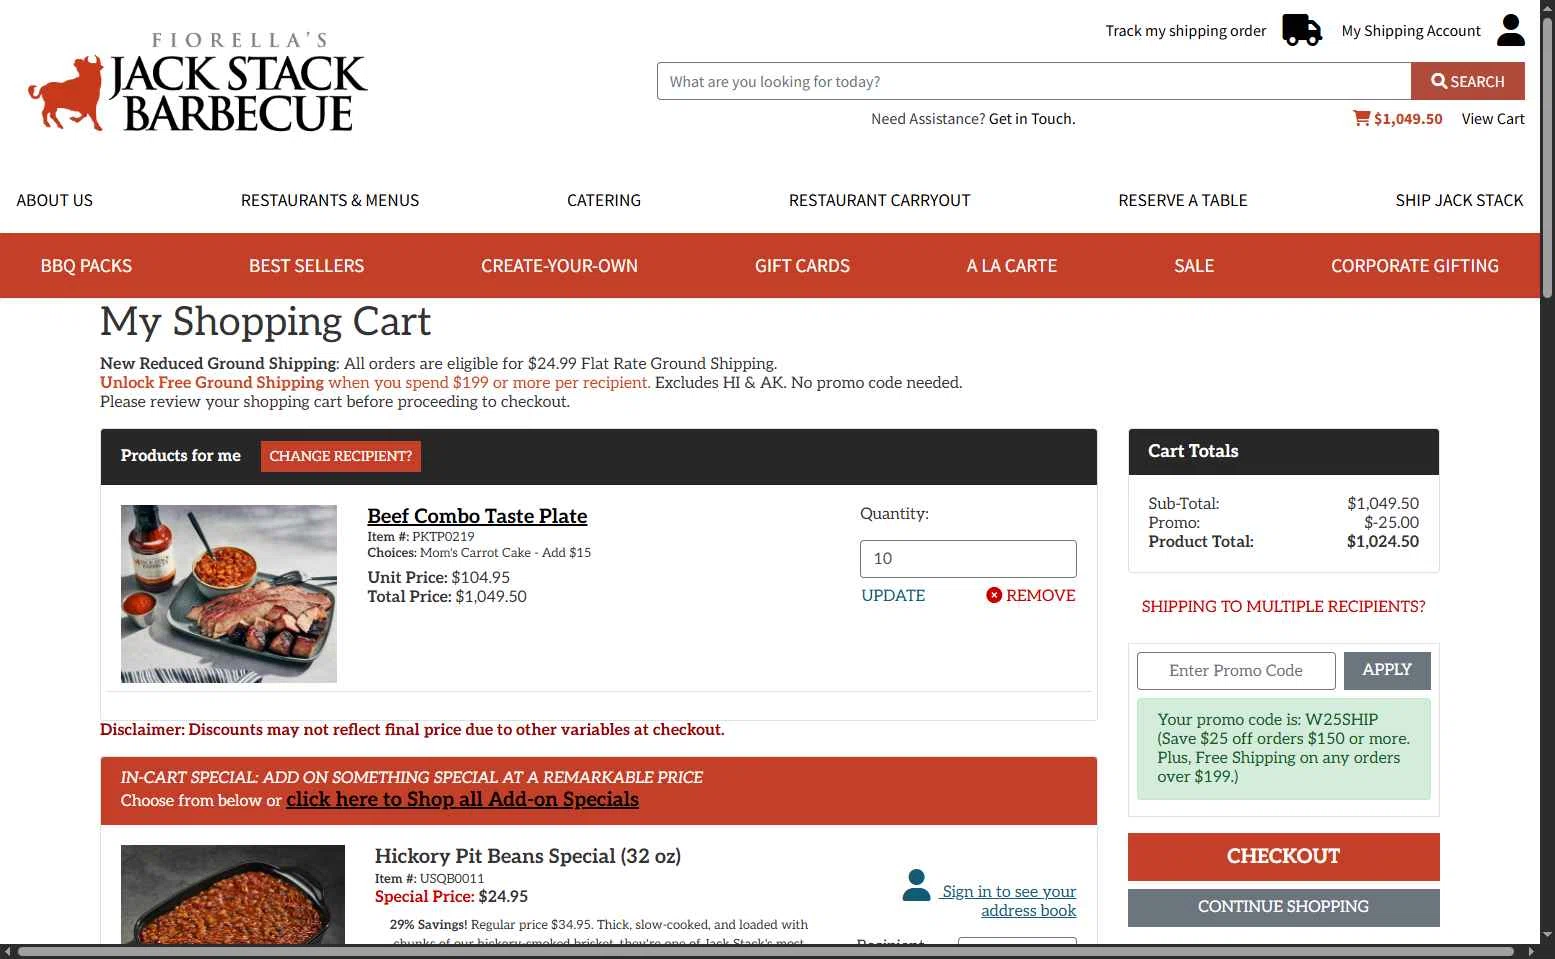
Task: Select A La Carte category
Action: [1012, 266]
